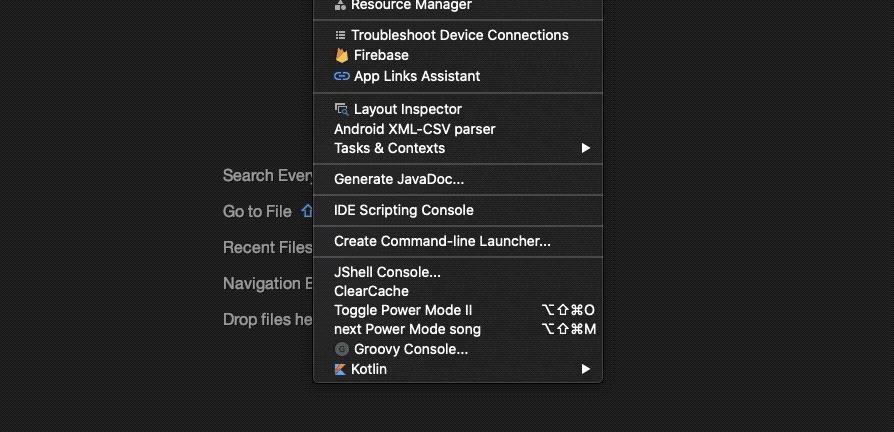Click the Resource Manager icon

click(341, 5)
